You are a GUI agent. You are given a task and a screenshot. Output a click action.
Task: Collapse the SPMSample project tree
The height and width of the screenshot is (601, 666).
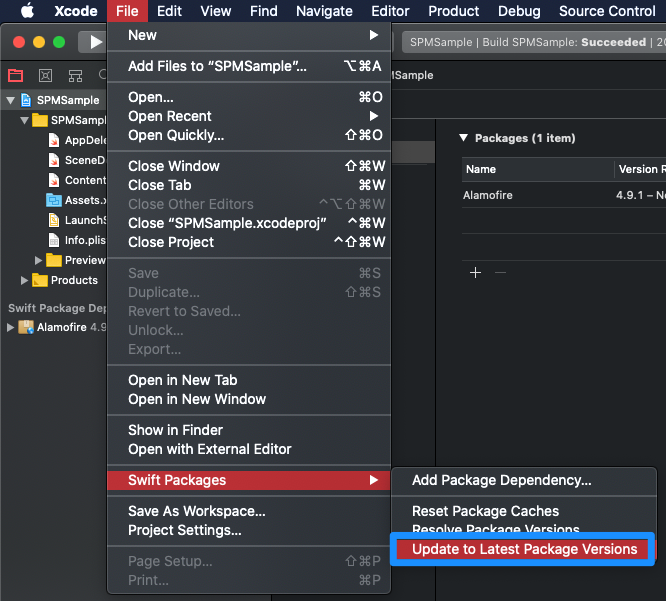[11, 101]
